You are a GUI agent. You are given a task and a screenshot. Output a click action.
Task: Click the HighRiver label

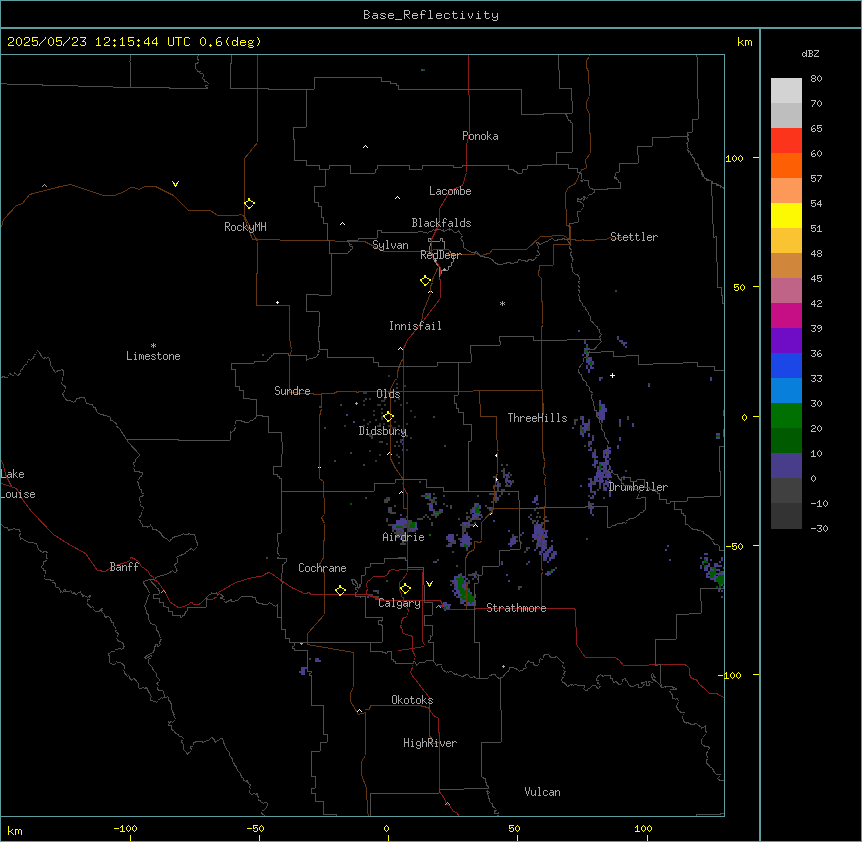pos(430,743)
